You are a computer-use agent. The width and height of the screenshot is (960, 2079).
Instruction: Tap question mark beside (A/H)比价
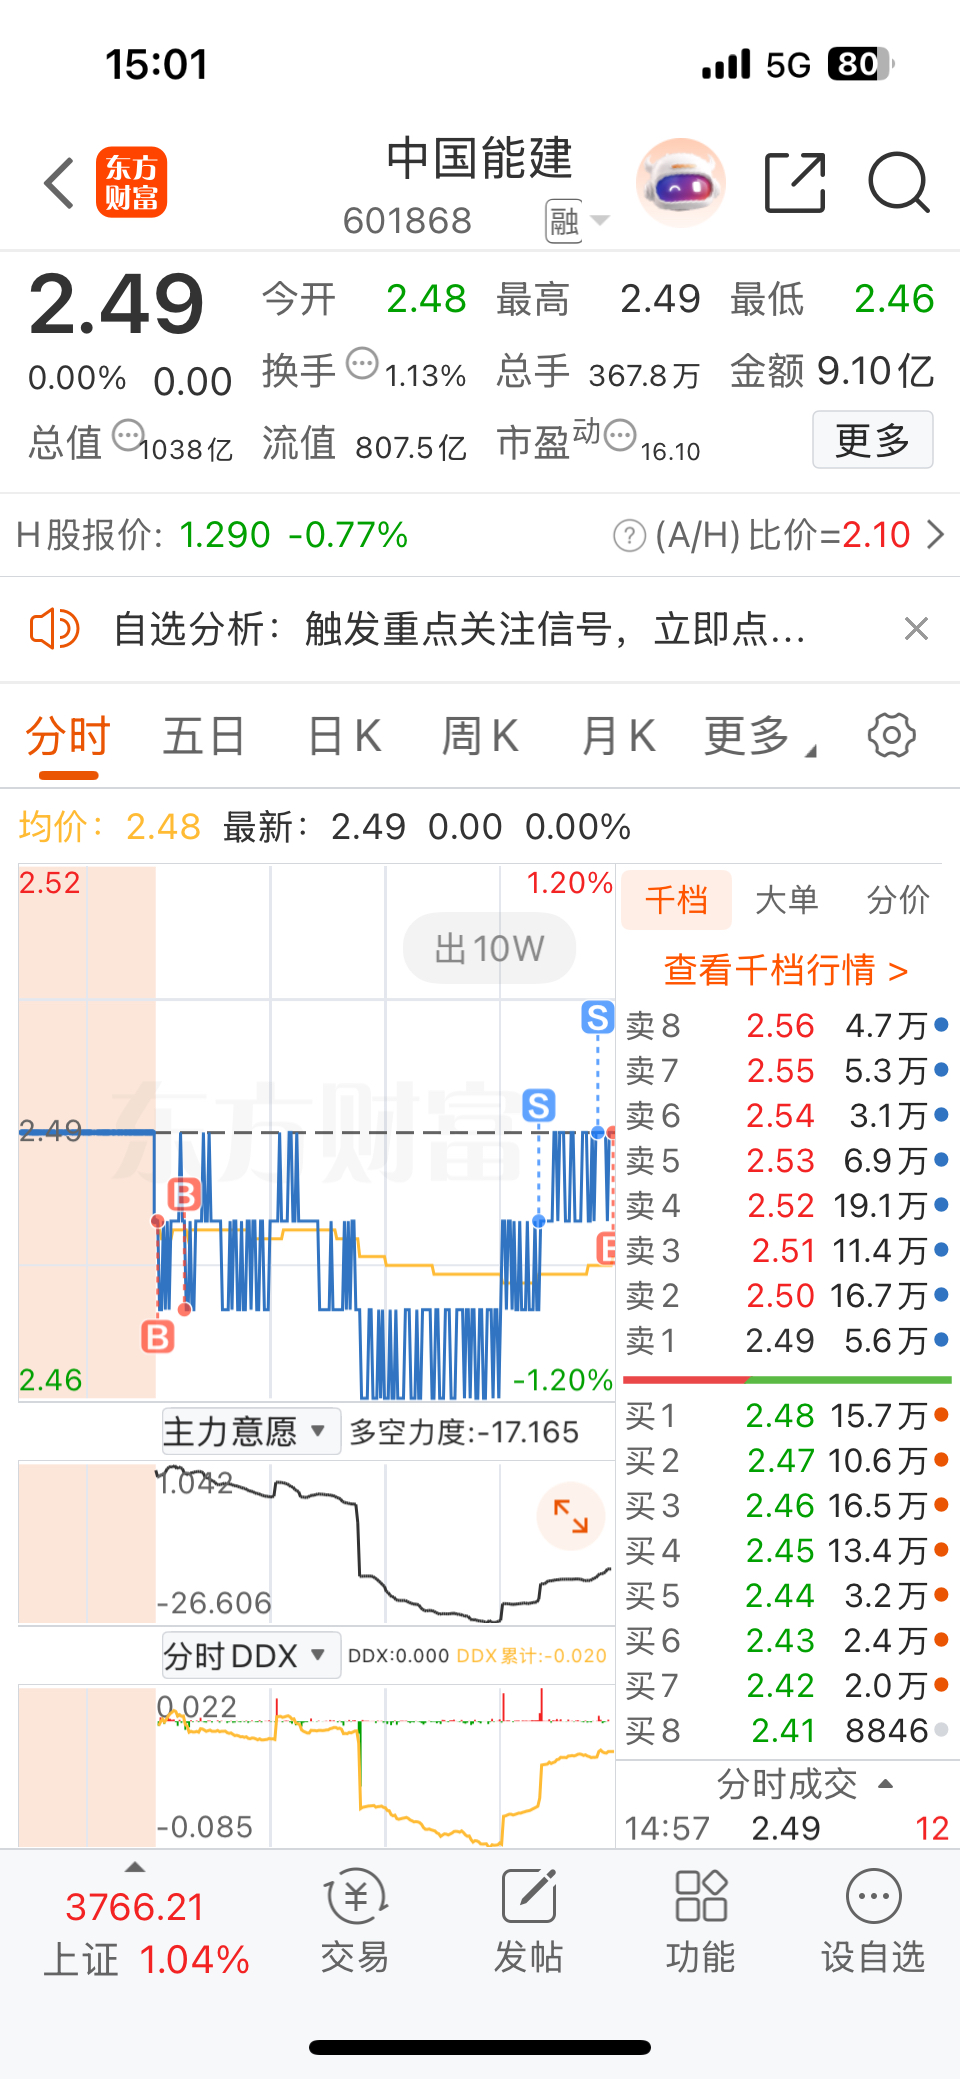pos(629,536)
